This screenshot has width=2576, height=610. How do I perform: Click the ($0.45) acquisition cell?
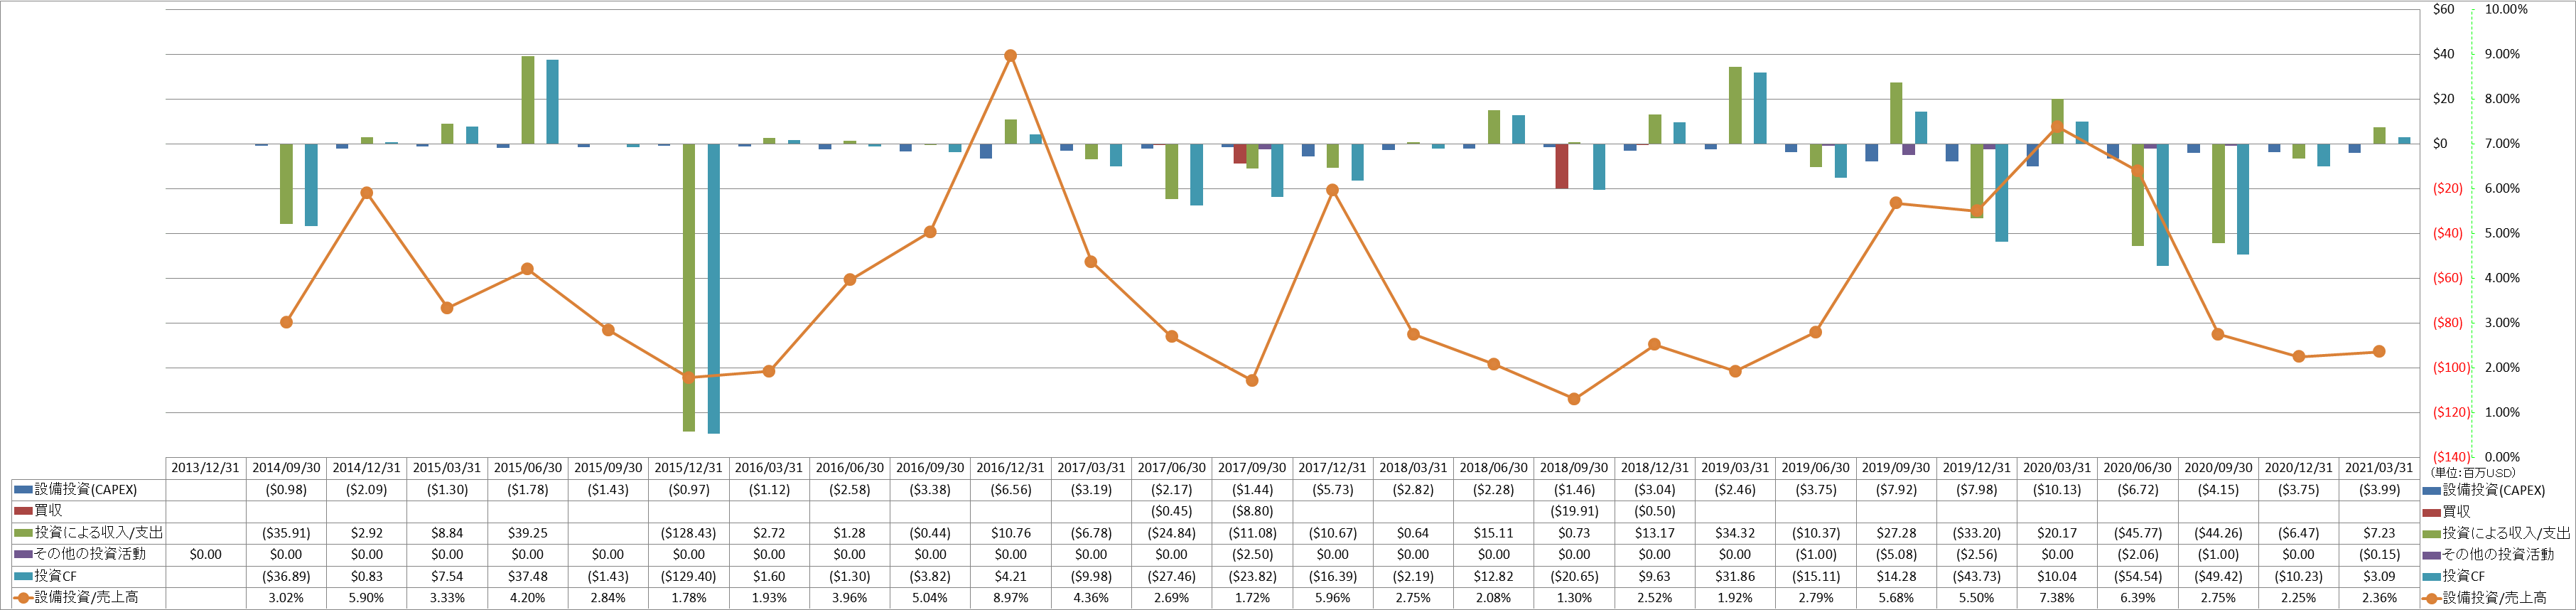[1171, 511]
